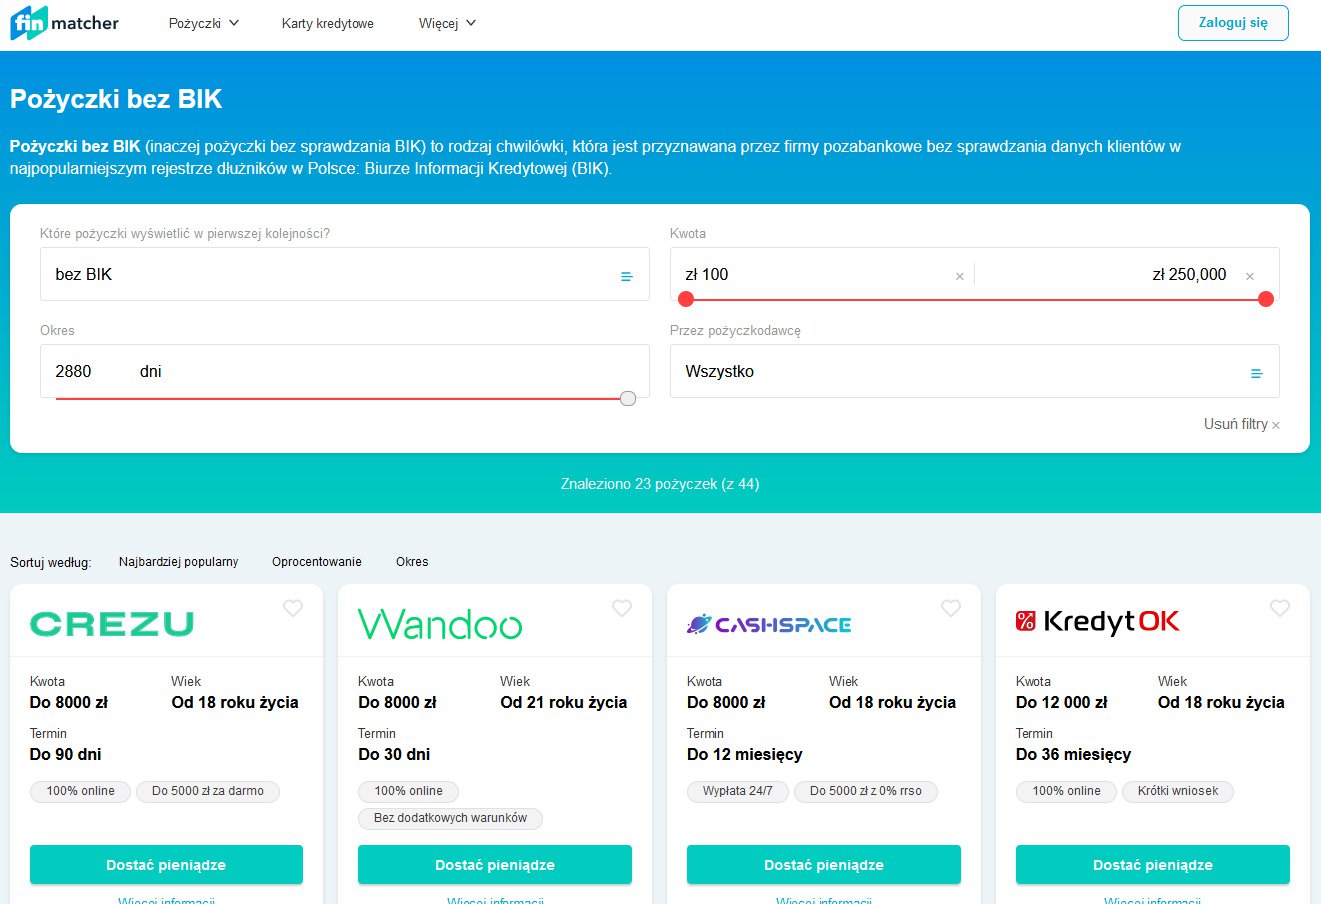The height and width of the screenshot is (904, 1321).
Task: Click the maximum amount slider handle
Action: (1266, 299)
